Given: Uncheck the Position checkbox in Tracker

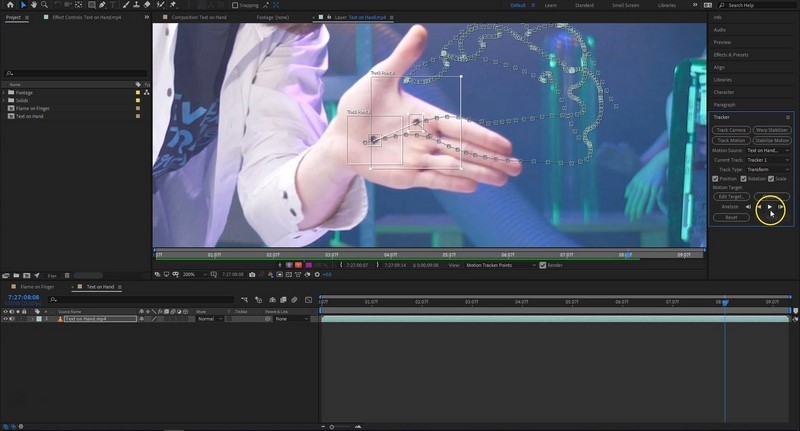Looking at the screenshot, I should (x=716, y=178).
